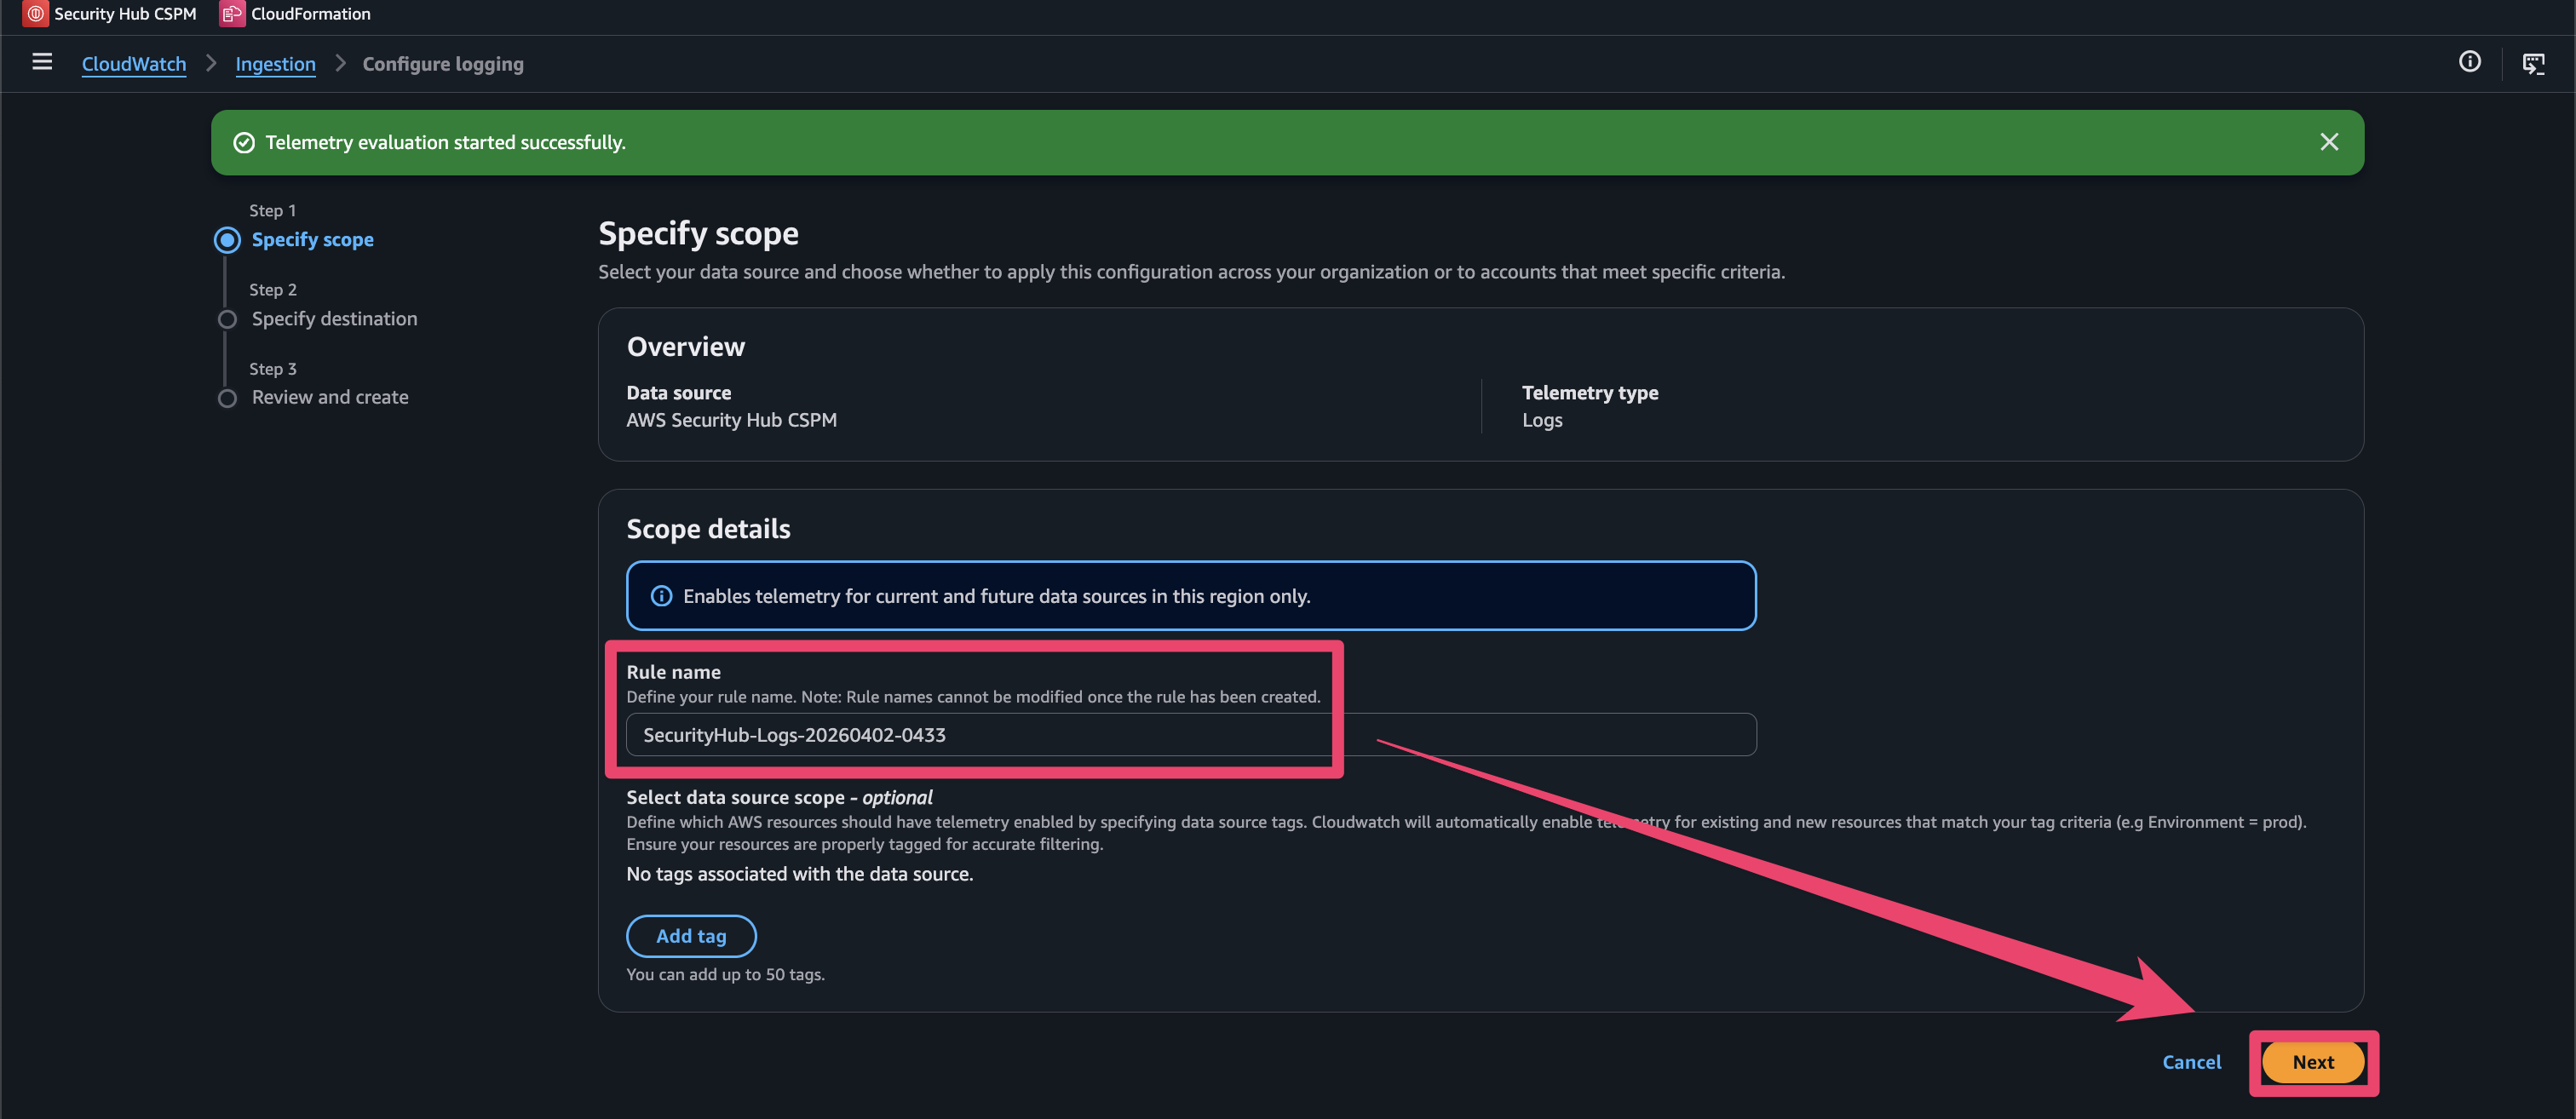This screenshot has height=1119, width=2576.
Task: Click the Cancel link
Action: (2191, 1062)
